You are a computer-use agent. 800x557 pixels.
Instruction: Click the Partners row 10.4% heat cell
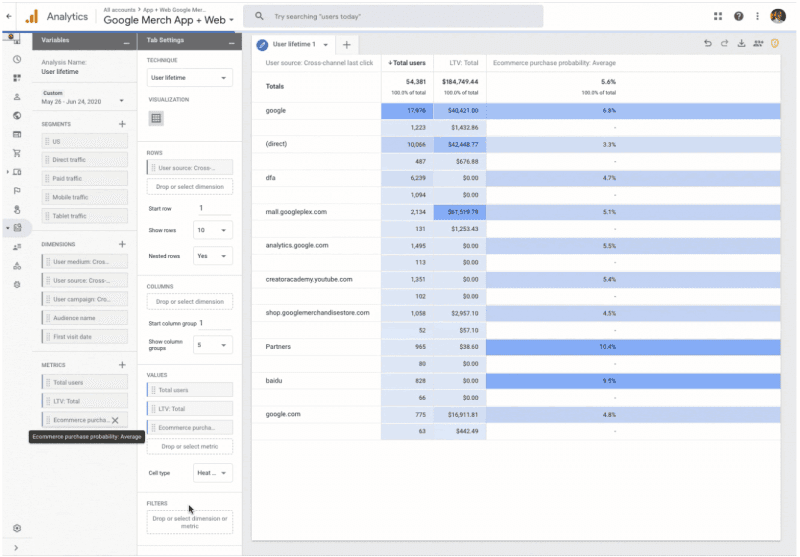[x=633, y=347]
